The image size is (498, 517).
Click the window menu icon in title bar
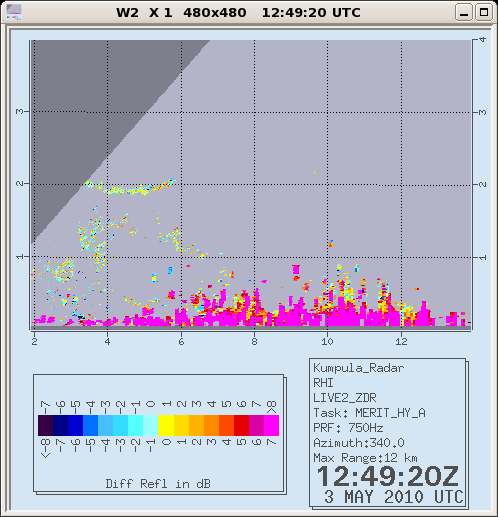(14, 12)
